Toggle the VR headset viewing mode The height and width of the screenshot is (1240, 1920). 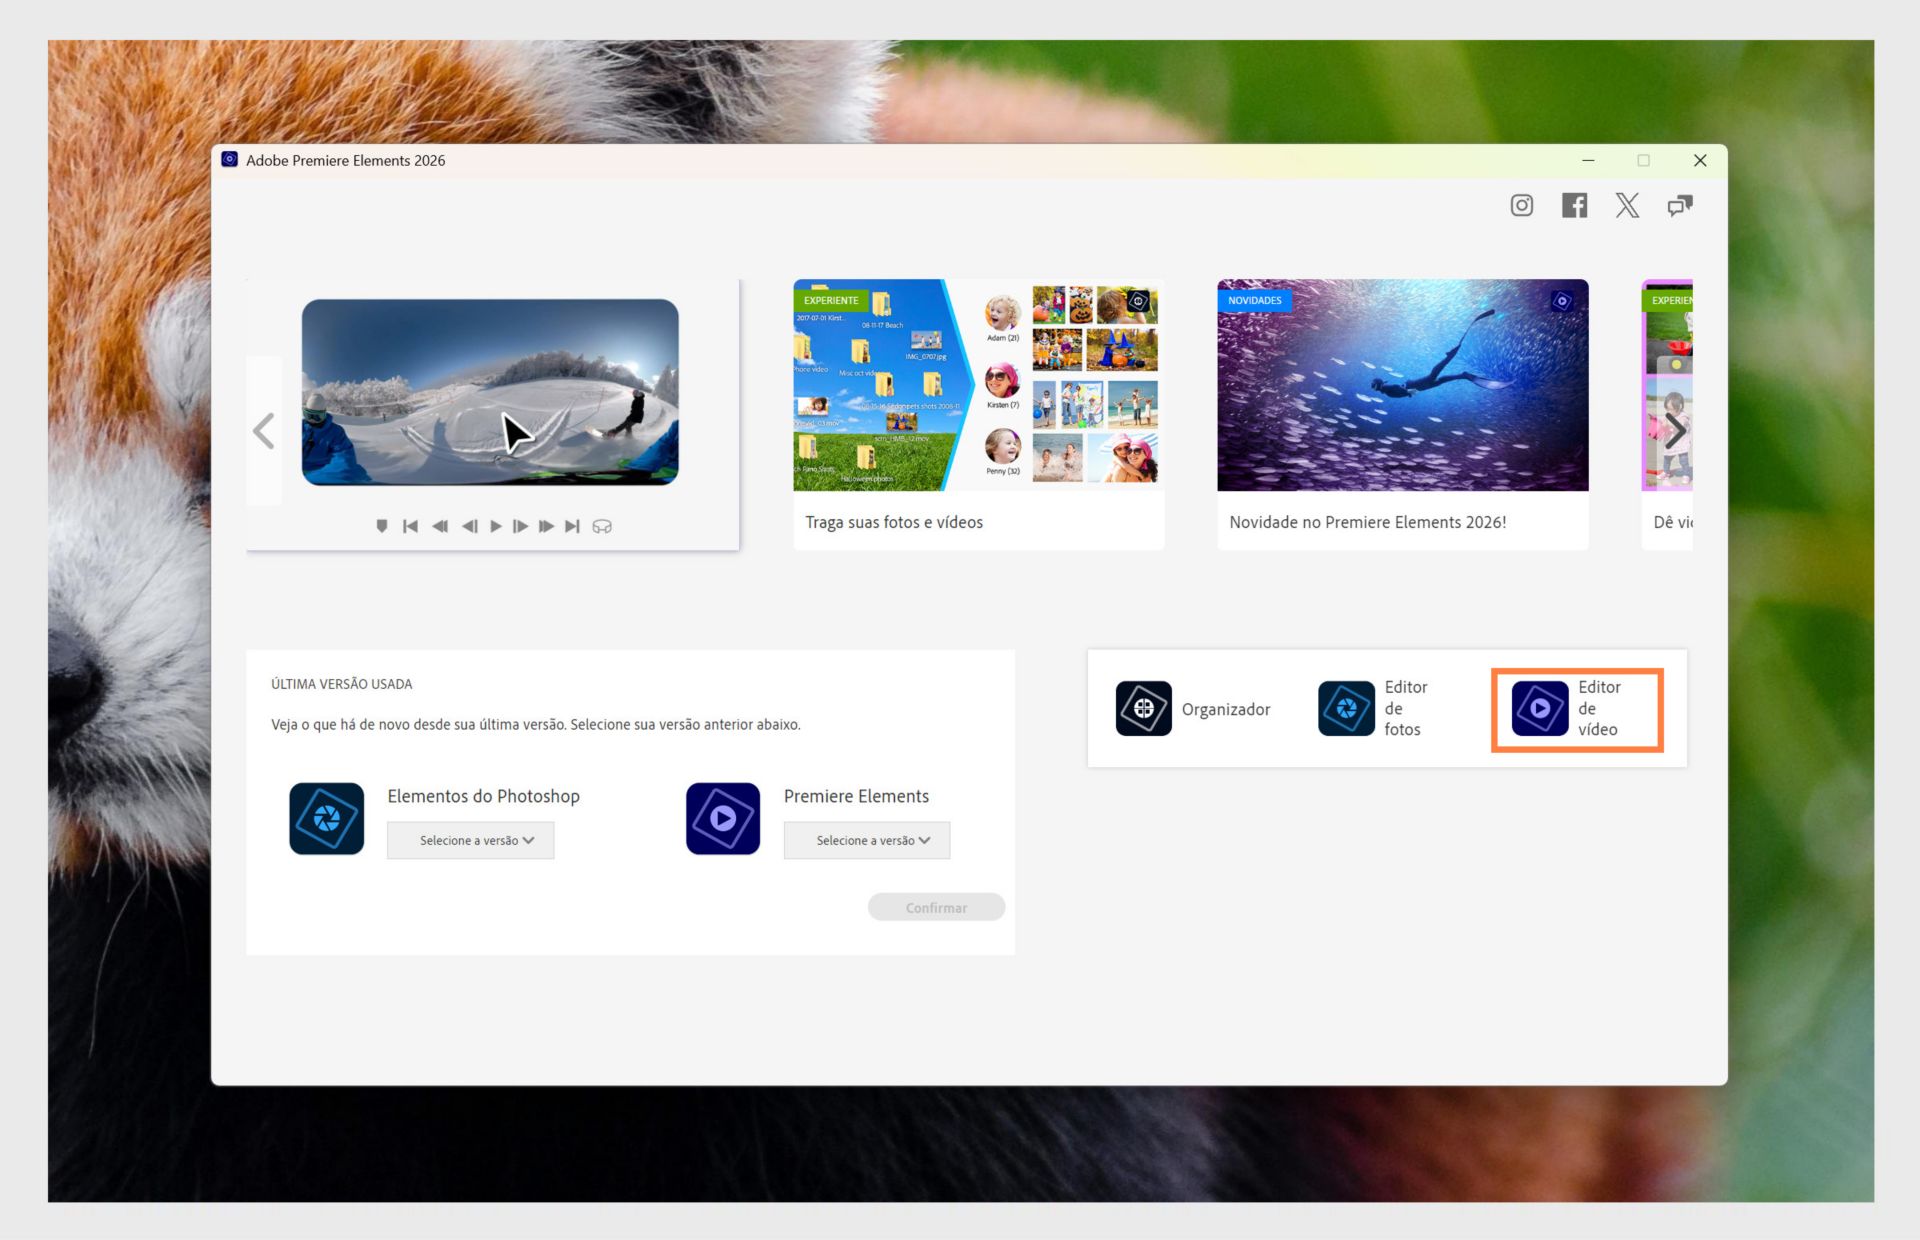tap(602, 525)
